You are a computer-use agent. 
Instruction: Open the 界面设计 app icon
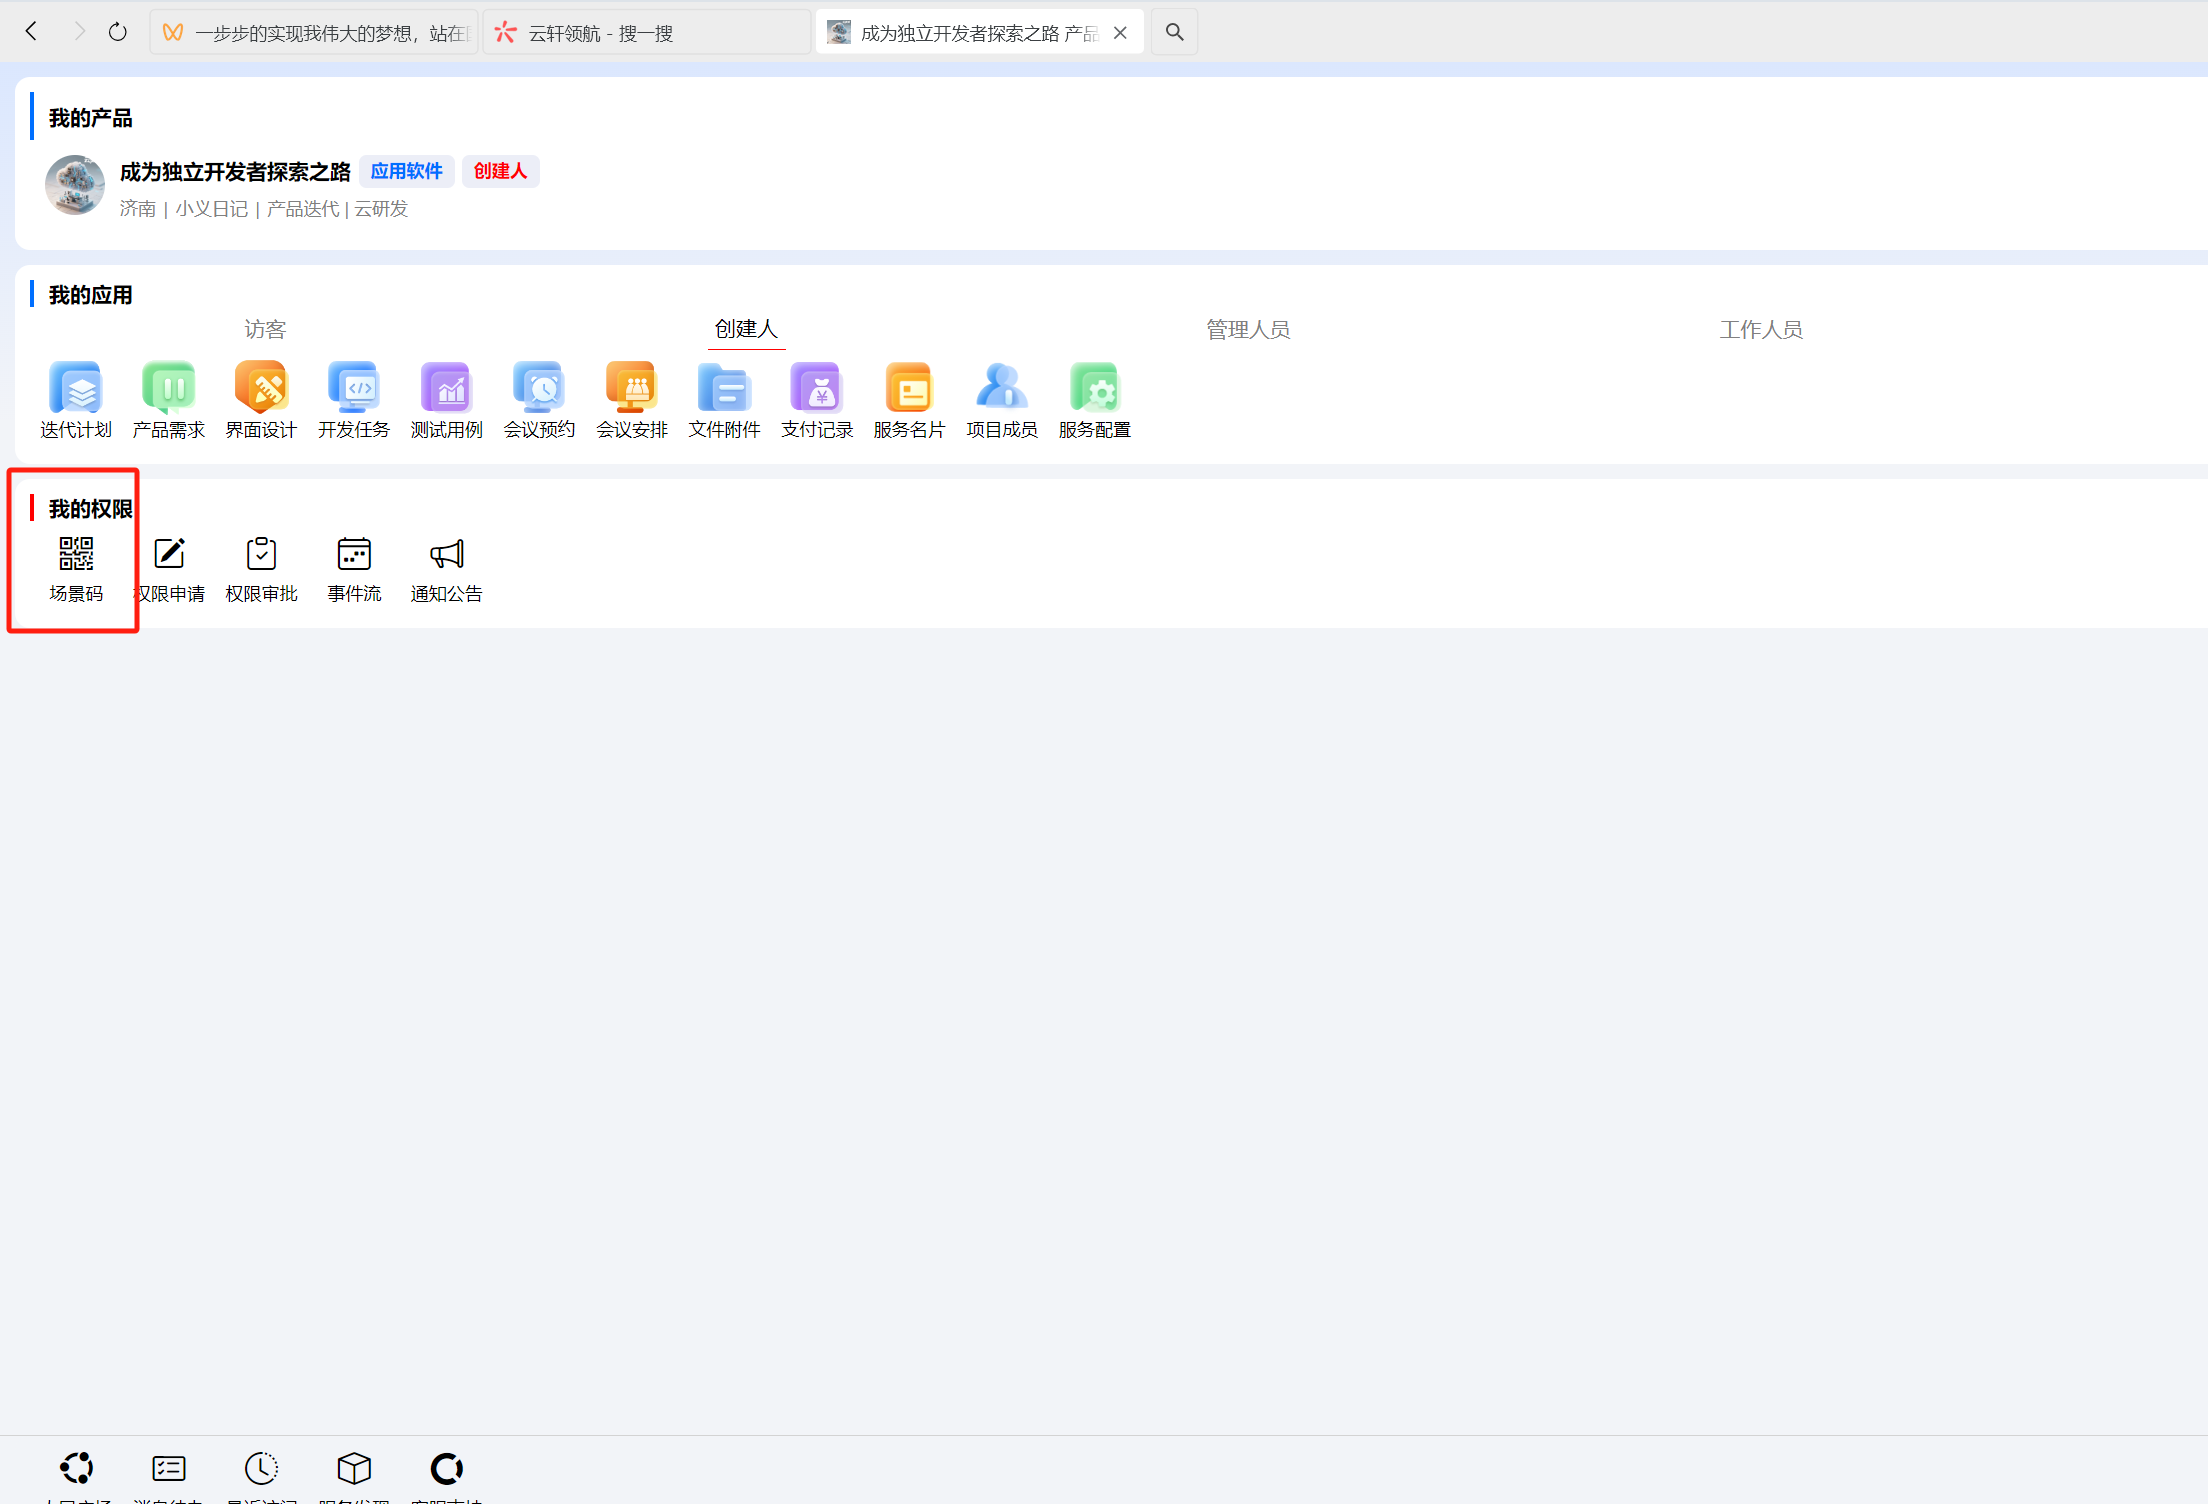click(x=261, y=388)
